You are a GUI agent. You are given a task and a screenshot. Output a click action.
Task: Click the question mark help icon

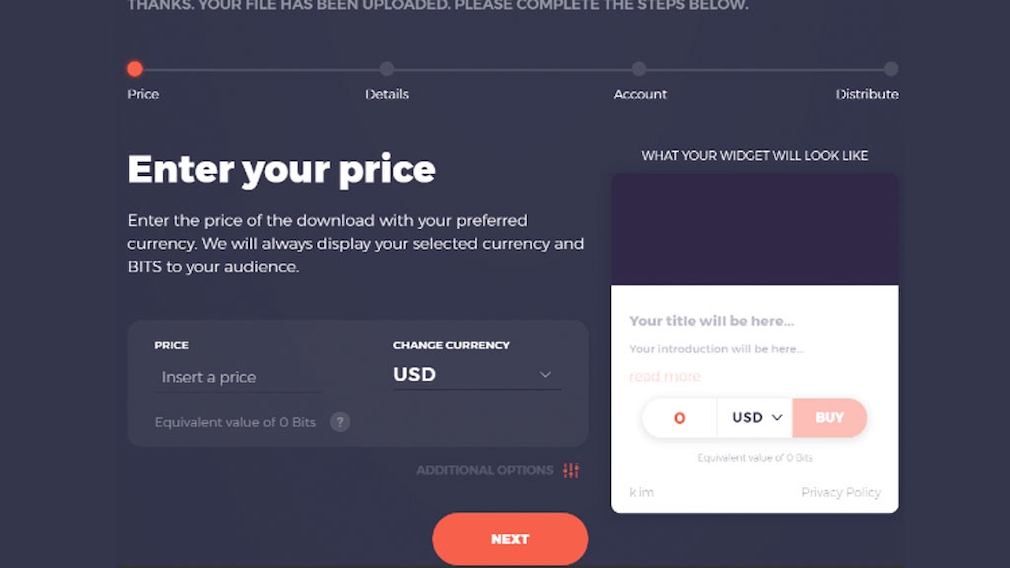(340, 422)
